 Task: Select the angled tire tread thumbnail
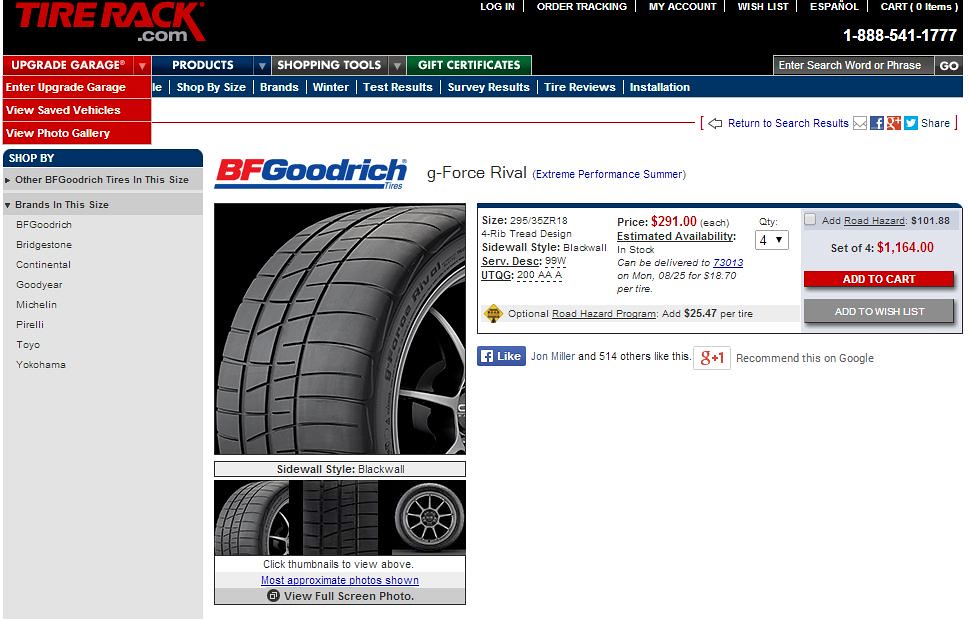click(x=252, y=518)
